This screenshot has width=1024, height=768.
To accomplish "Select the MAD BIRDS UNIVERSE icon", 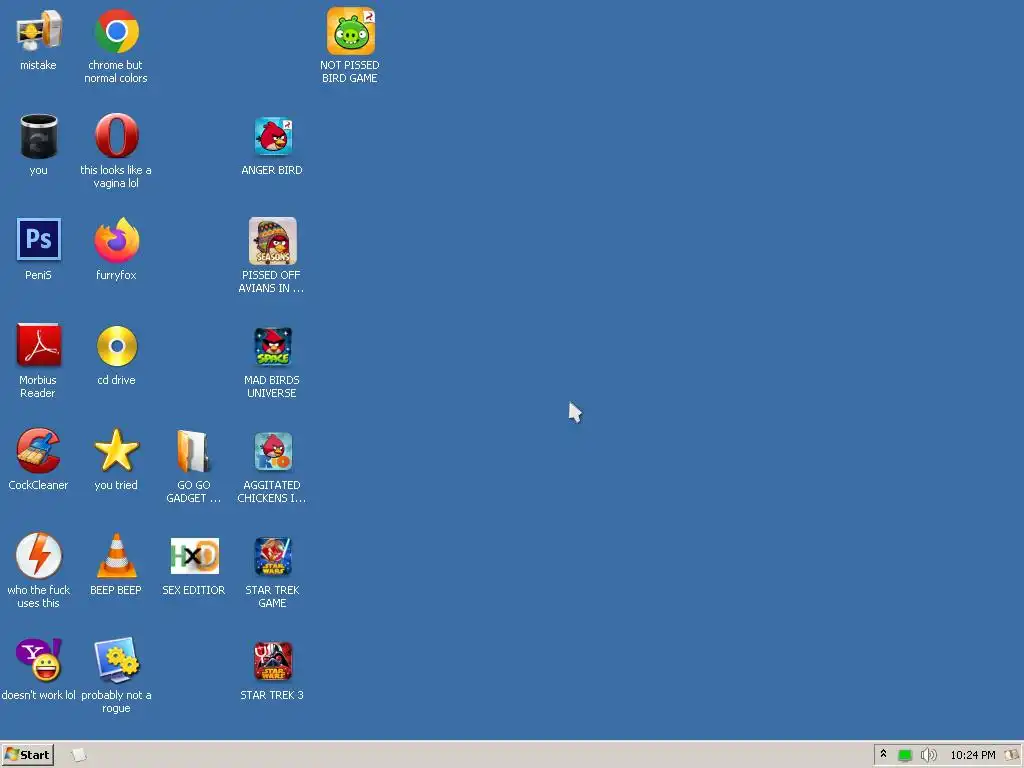I will [273, 347].
